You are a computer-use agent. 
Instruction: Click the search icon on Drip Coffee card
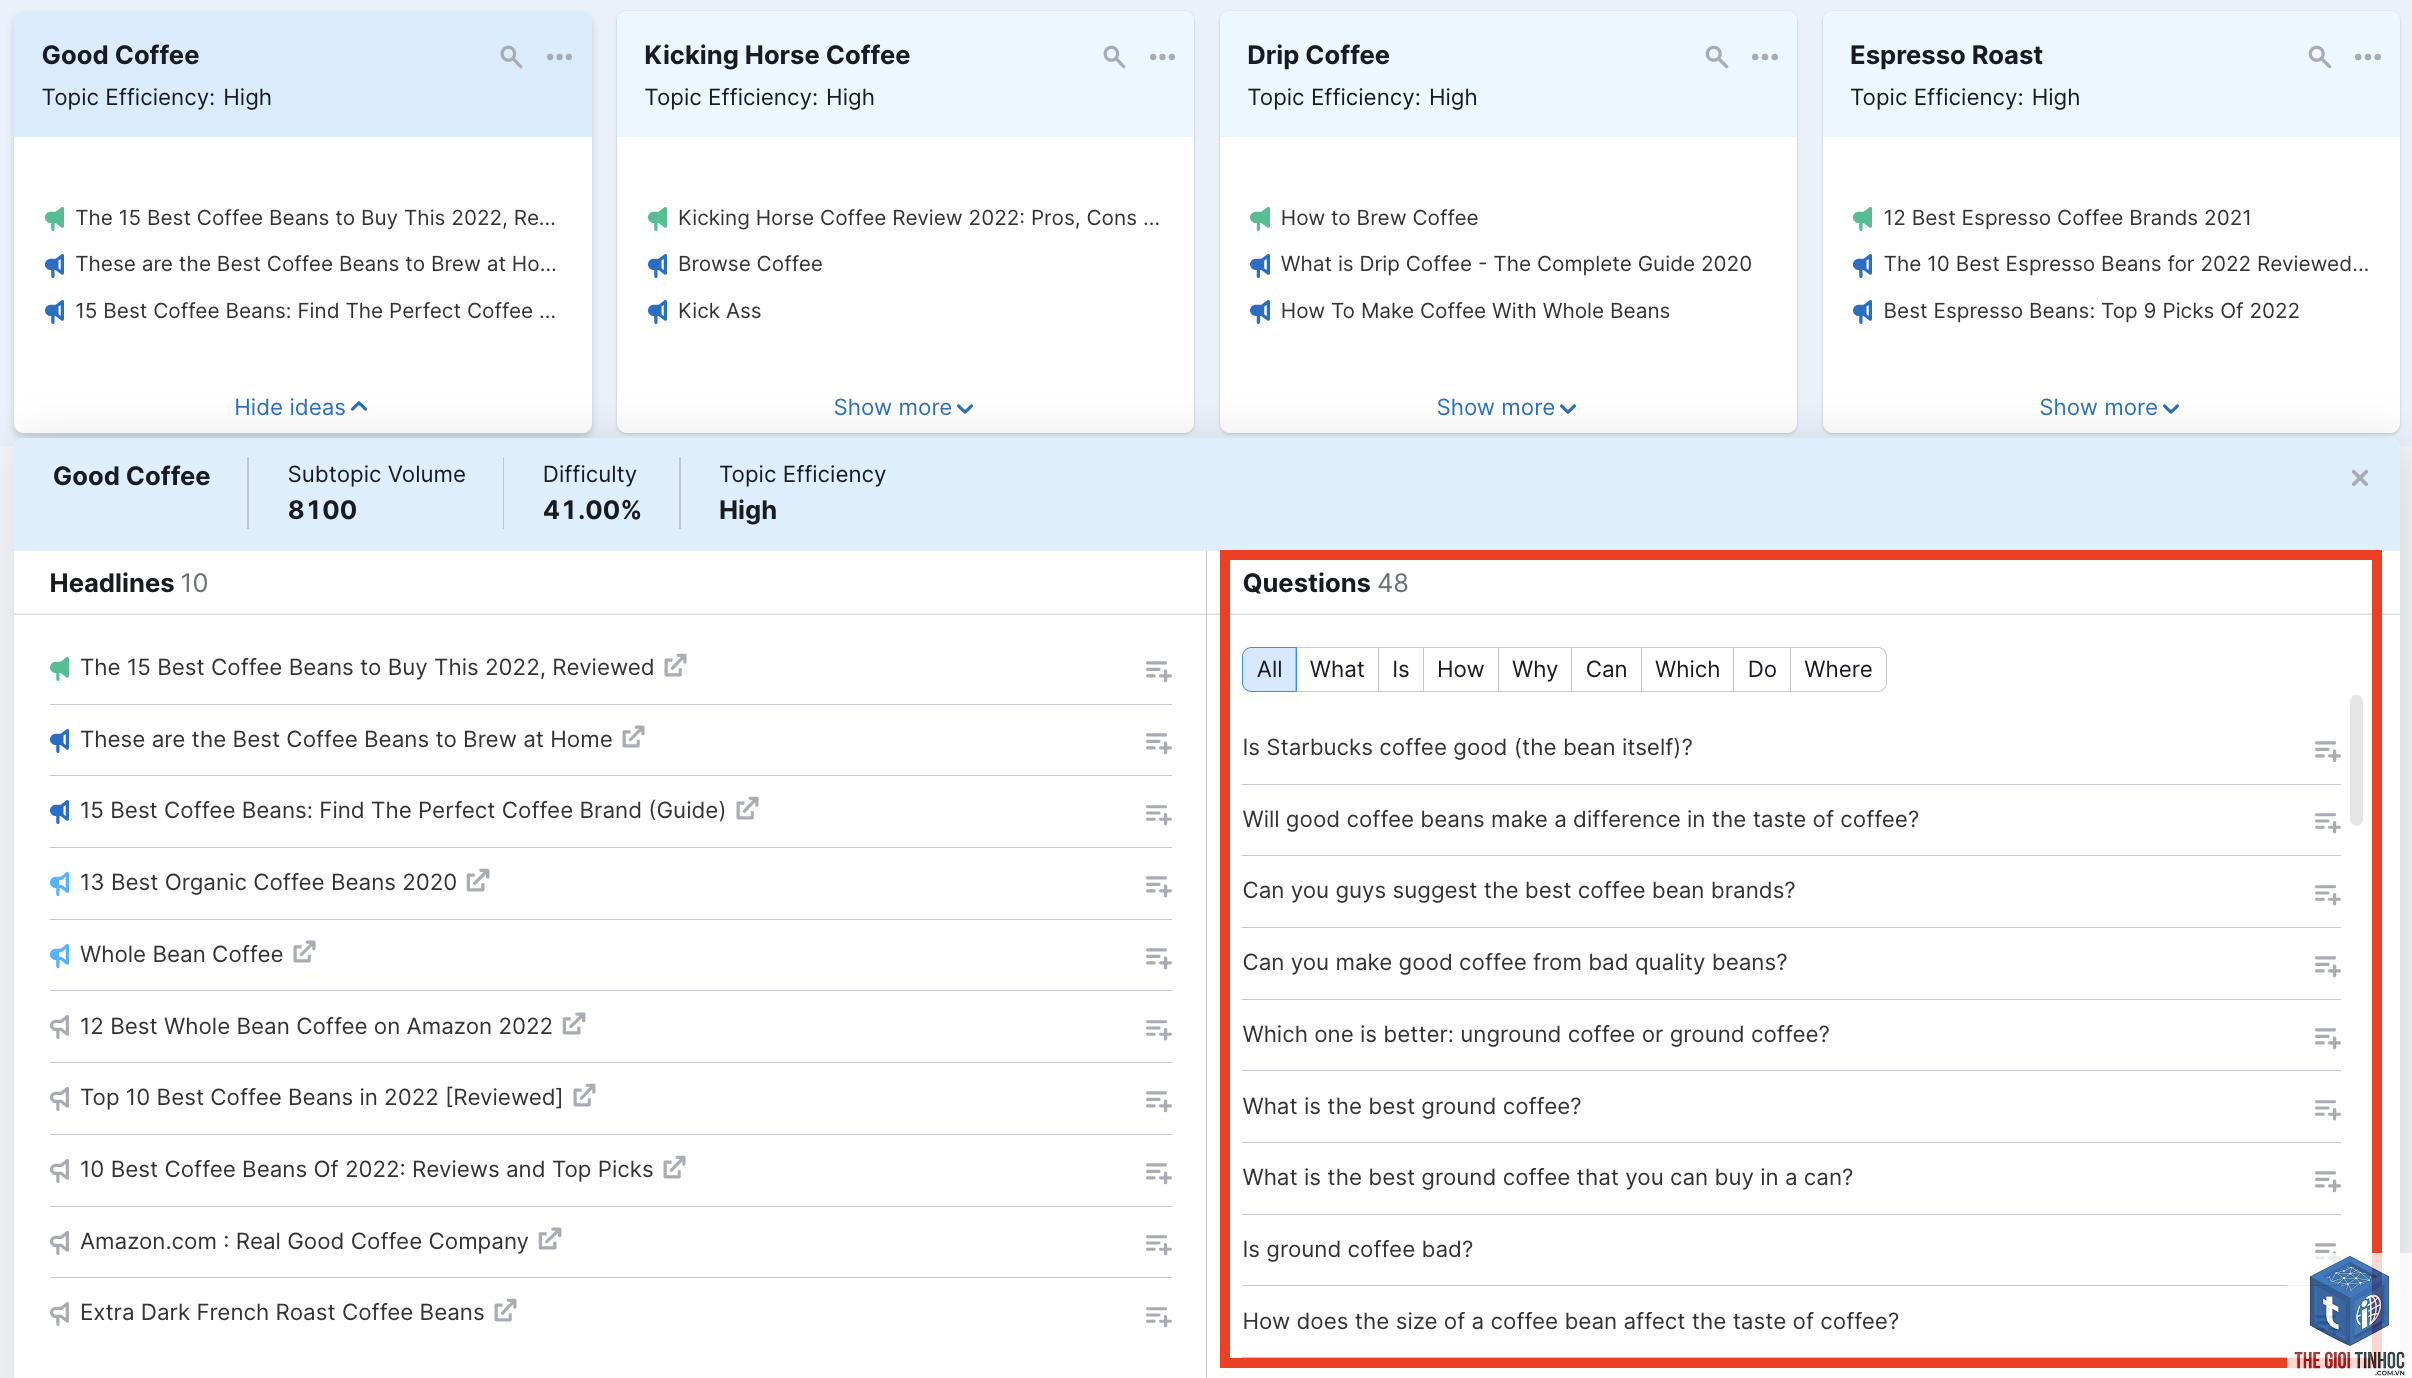[x=1717, y=57]
